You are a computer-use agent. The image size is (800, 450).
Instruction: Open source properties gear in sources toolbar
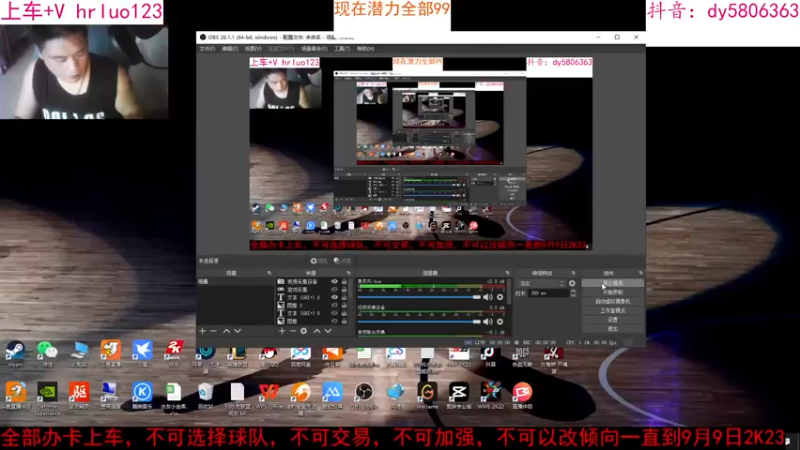pos(304,331)
